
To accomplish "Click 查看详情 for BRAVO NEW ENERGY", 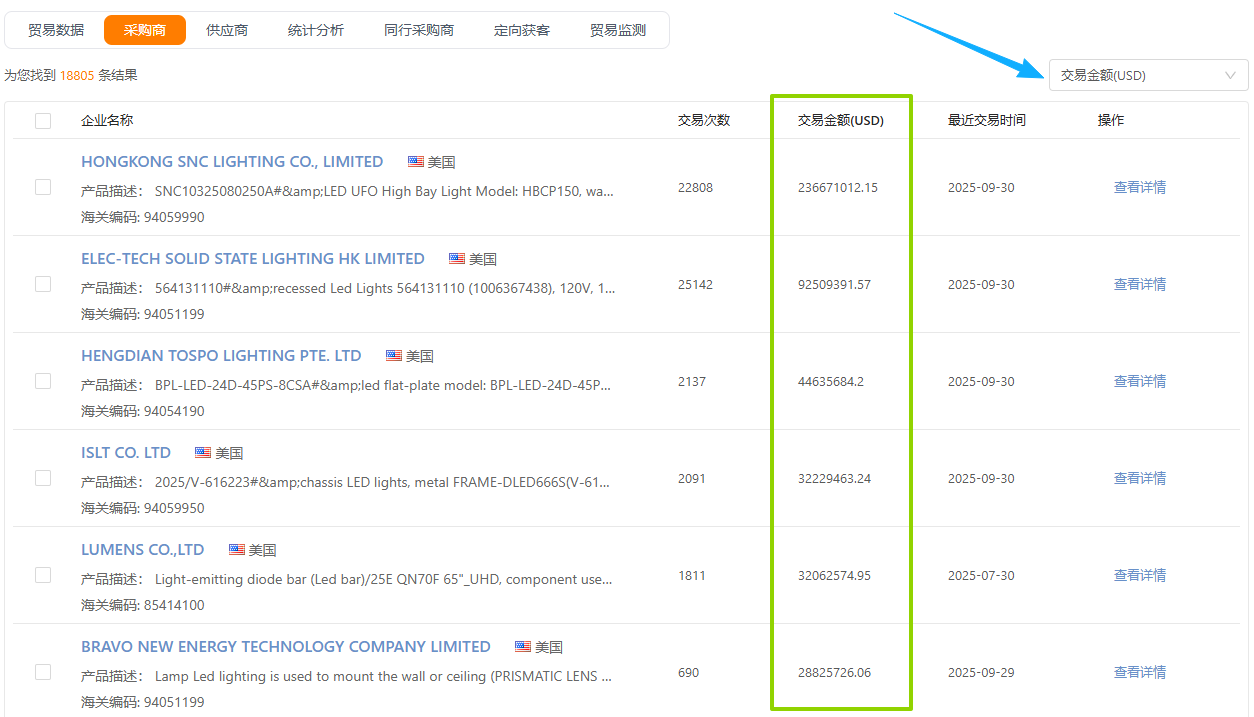I will (1140, 672).
